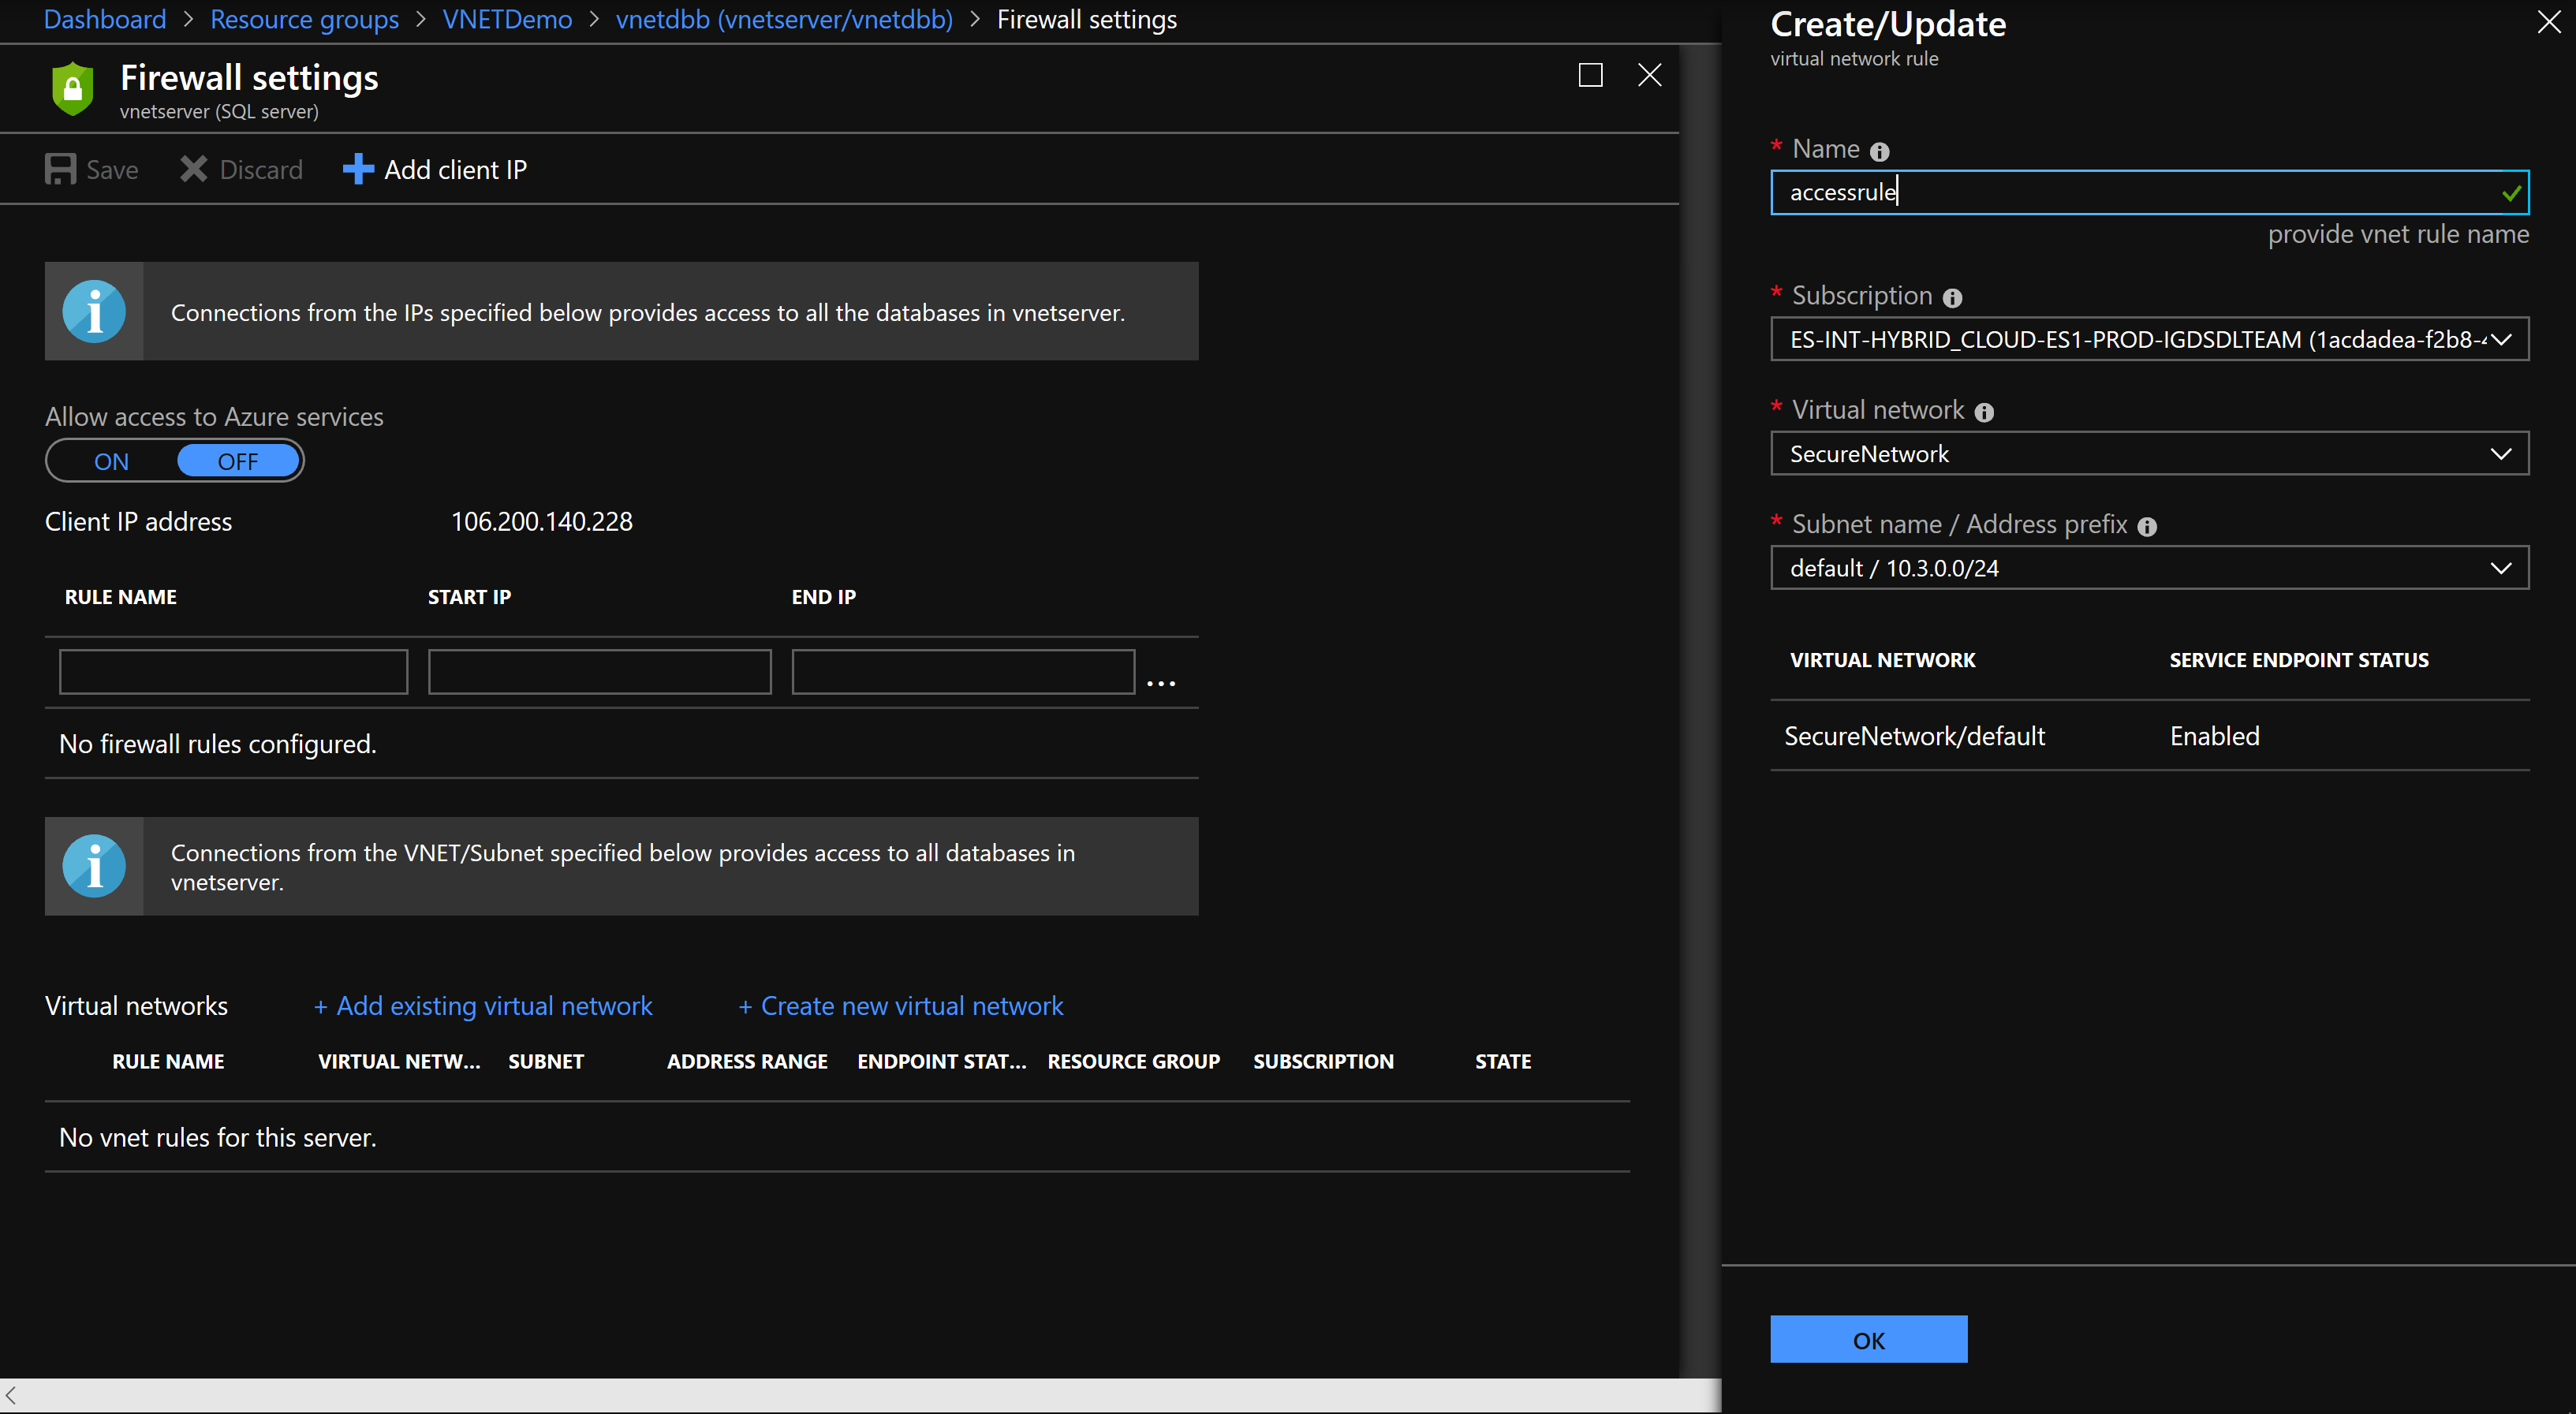
Task: Click the Name input field with accessrule
Action: [x=2149, y=192]
